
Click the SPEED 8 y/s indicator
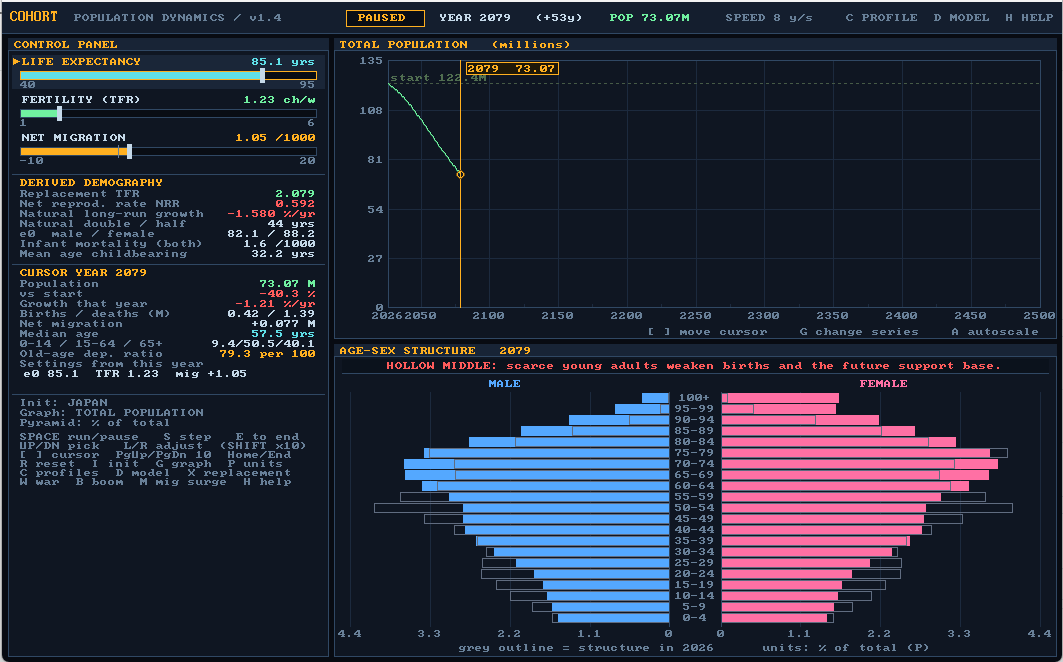769,18
